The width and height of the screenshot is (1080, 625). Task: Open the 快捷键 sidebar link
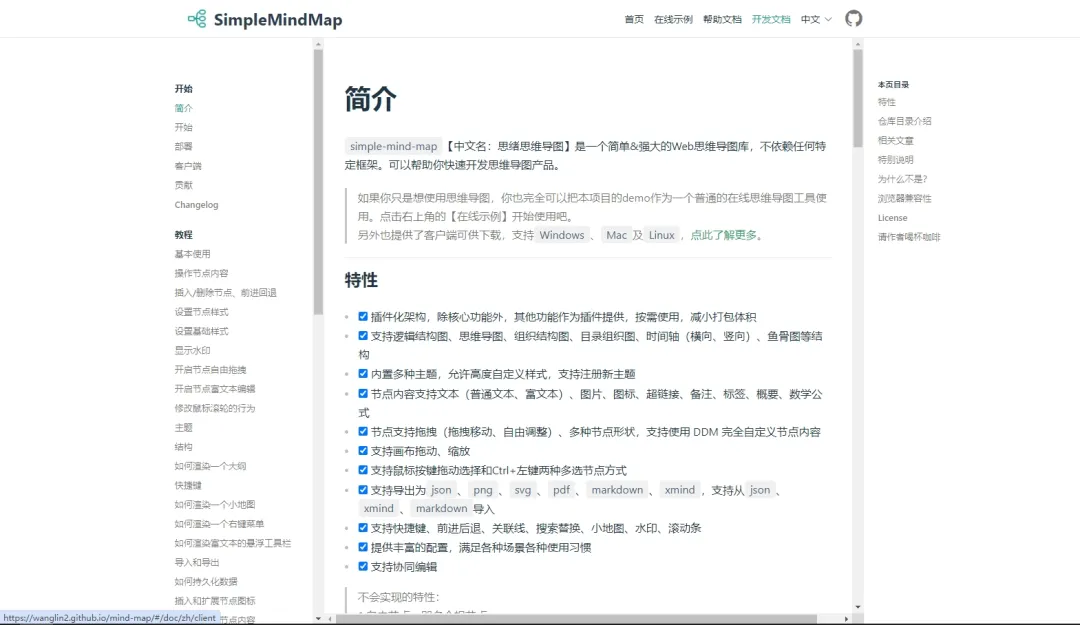point(188,486)
